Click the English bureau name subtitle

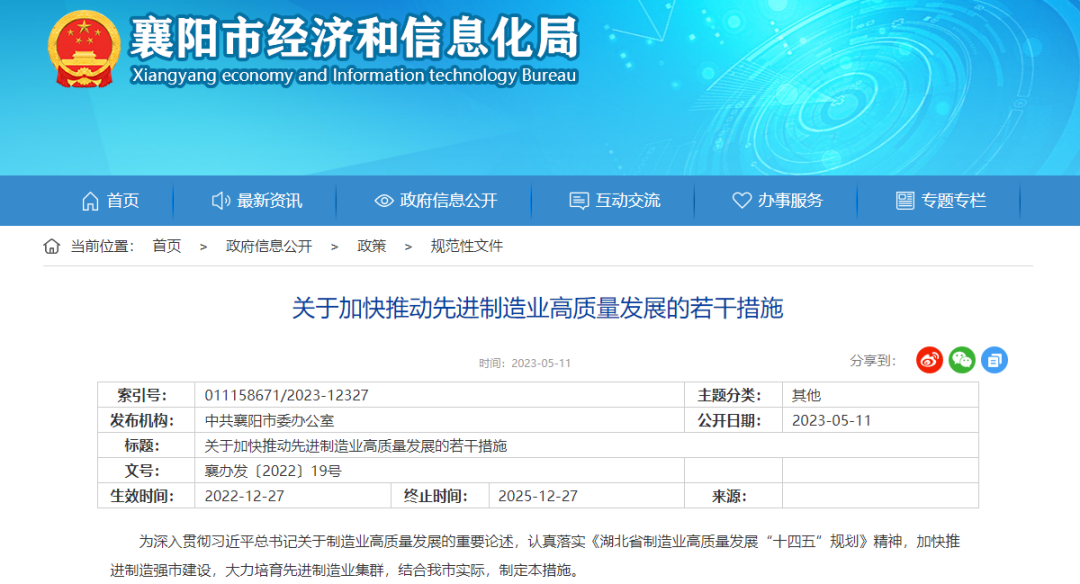pos(354,75)
